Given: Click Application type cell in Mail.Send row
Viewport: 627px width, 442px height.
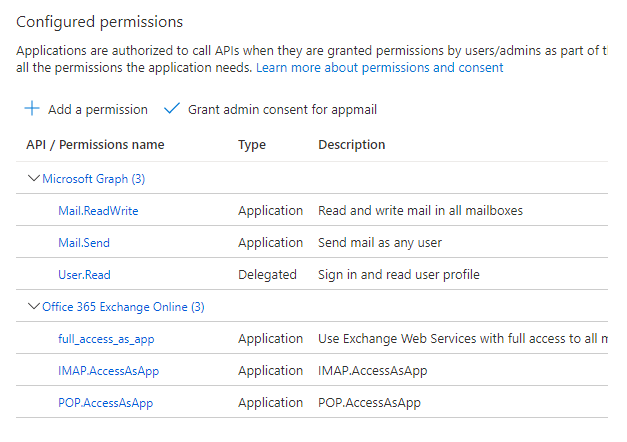Looking at the screenshot, I should (x=271, y=243).
